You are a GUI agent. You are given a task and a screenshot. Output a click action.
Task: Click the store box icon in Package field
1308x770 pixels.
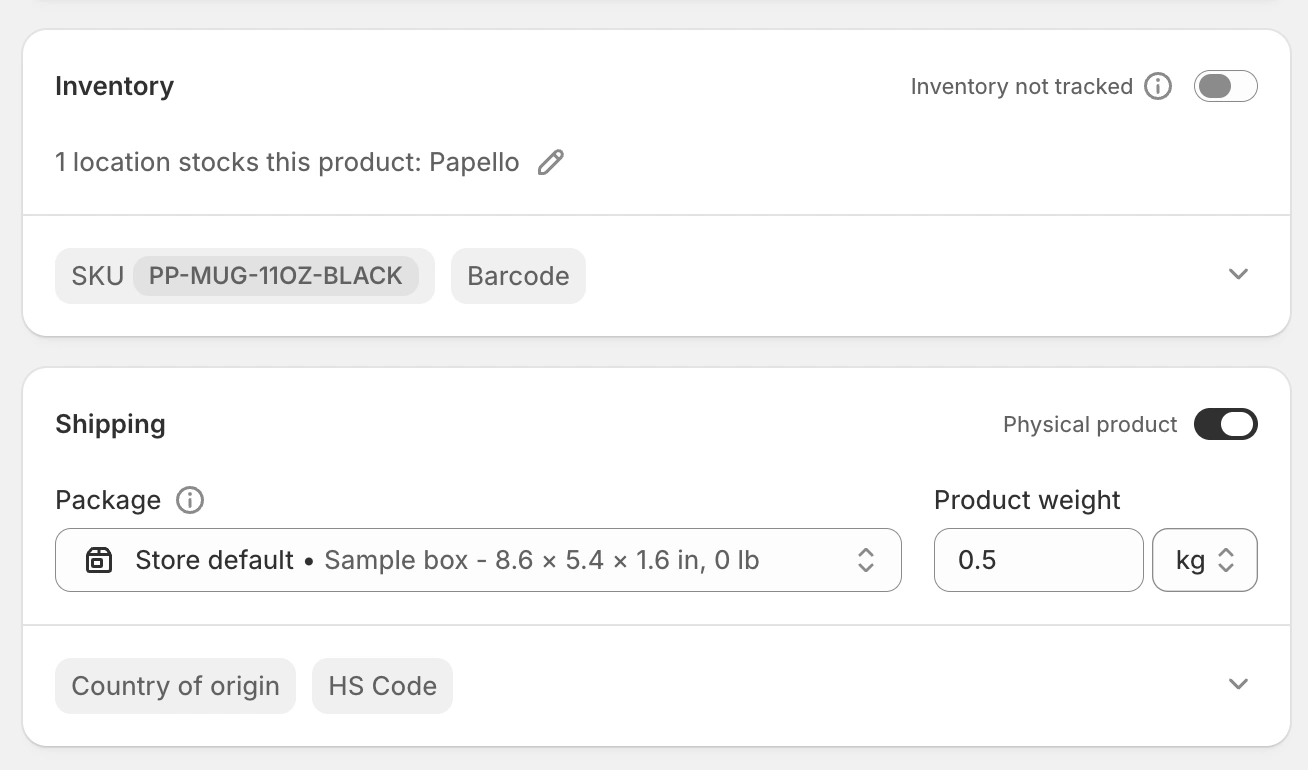click(98, 560)
